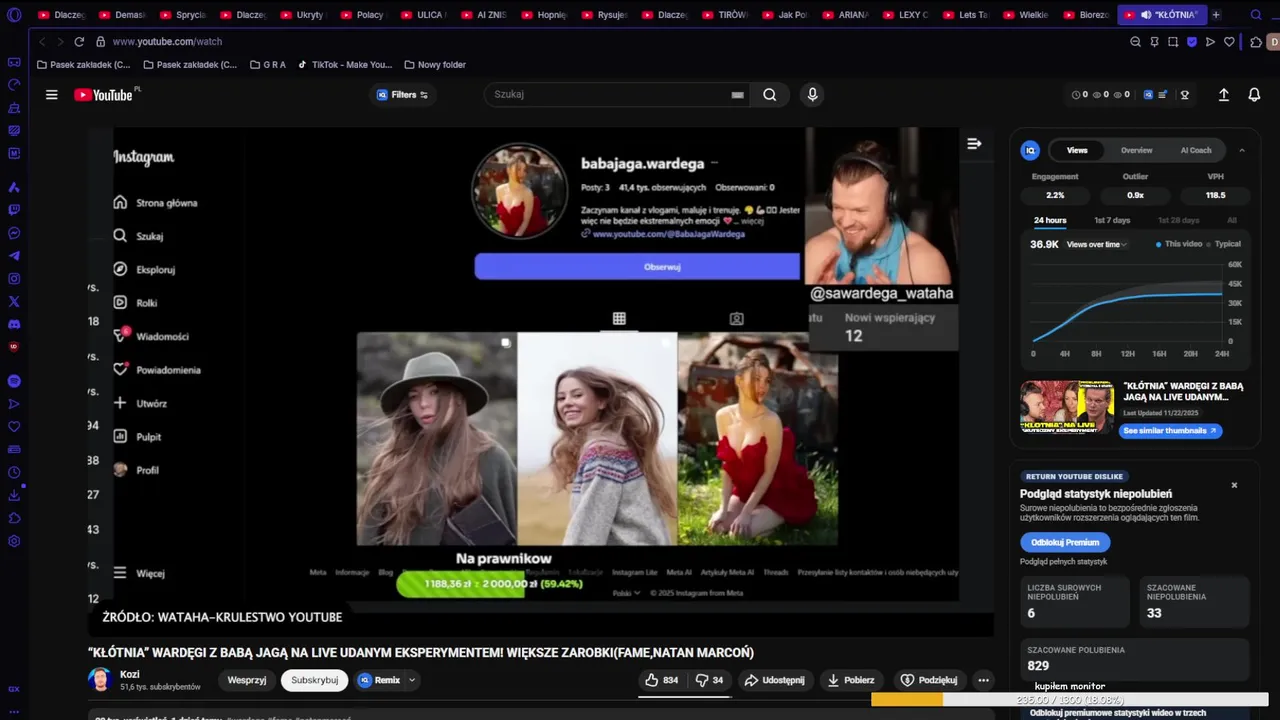Click 'See similar thumbnails' link

click(x=1169, y=431)
